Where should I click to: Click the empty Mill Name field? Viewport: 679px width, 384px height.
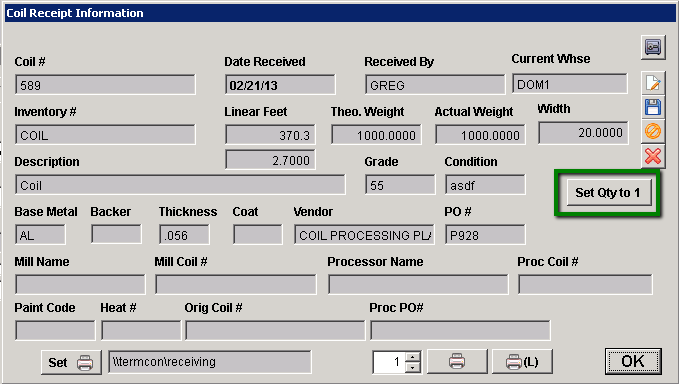(x=80, y=285)
